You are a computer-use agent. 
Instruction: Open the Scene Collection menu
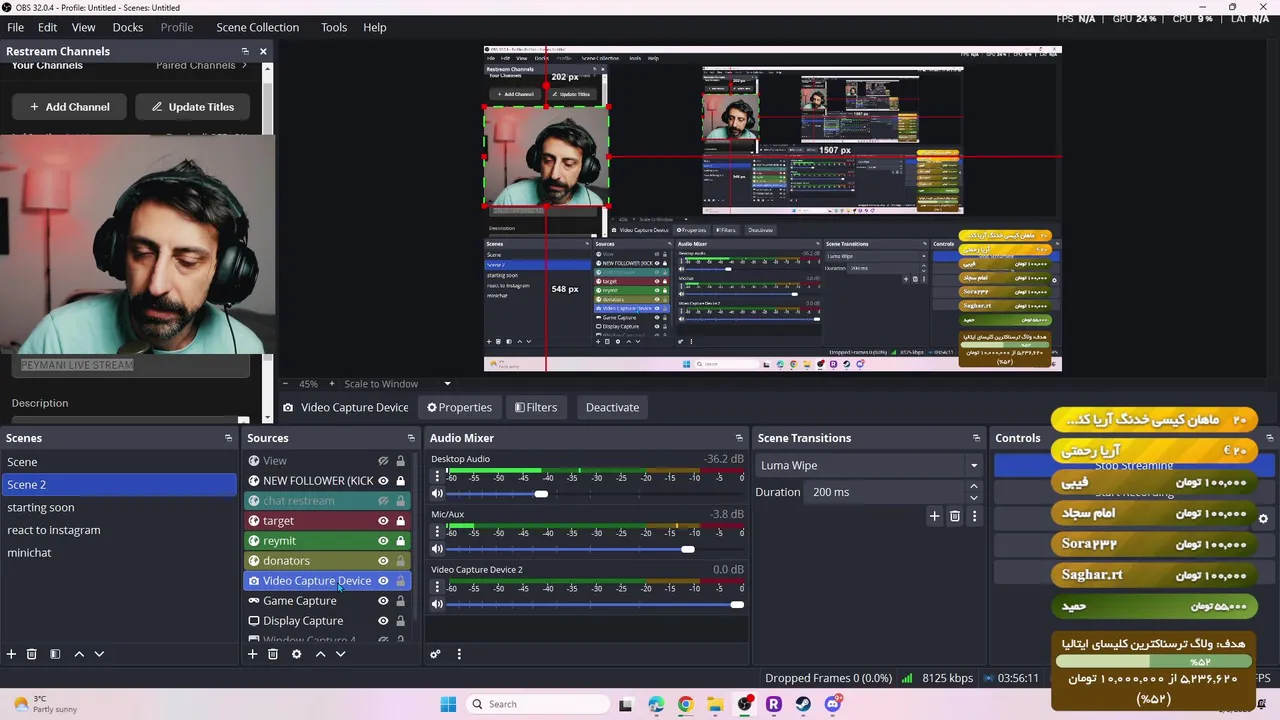257,27
